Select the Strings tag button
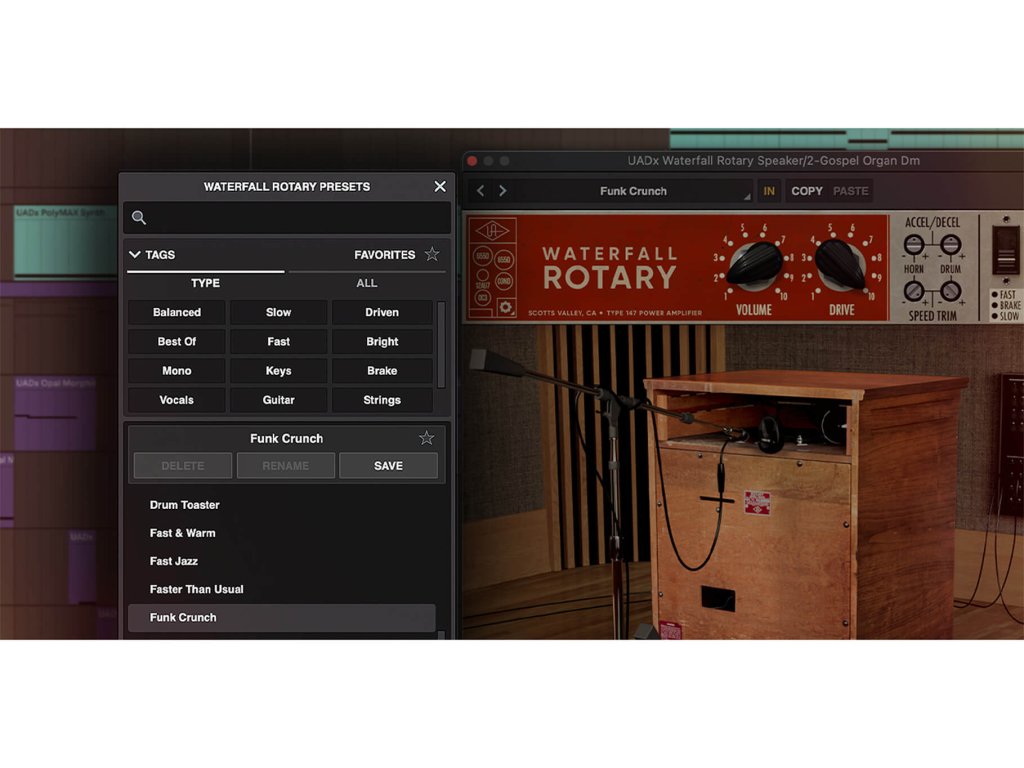The height and width of the screenshot is (768, 1024). (382, 400)
